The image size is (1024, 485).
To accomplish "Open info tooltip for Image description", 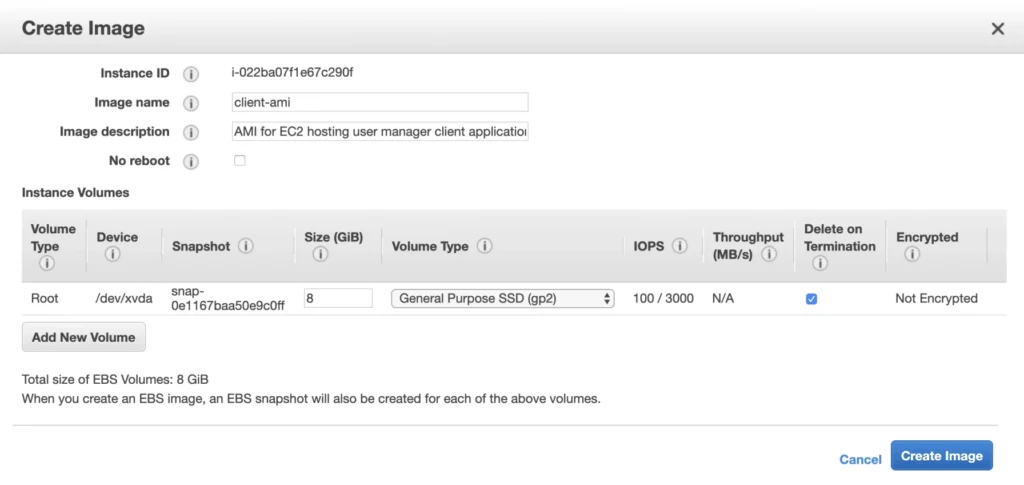I will (x=190, y=133).
